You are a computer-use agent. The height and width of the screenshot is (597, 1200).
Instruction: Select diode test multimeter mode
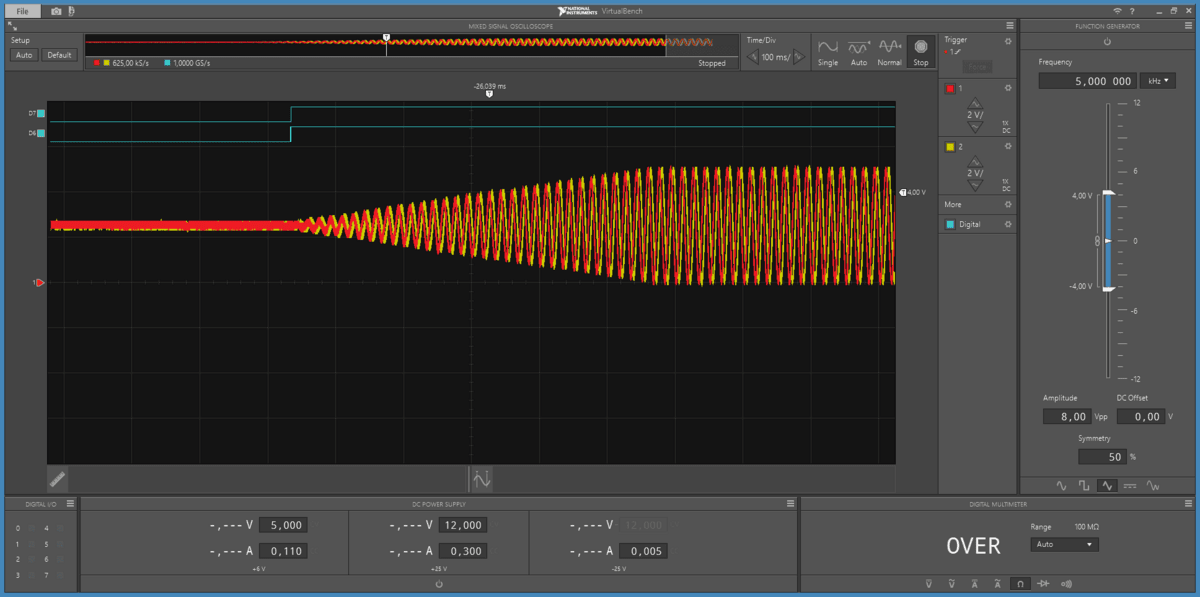click(1043, 583)
